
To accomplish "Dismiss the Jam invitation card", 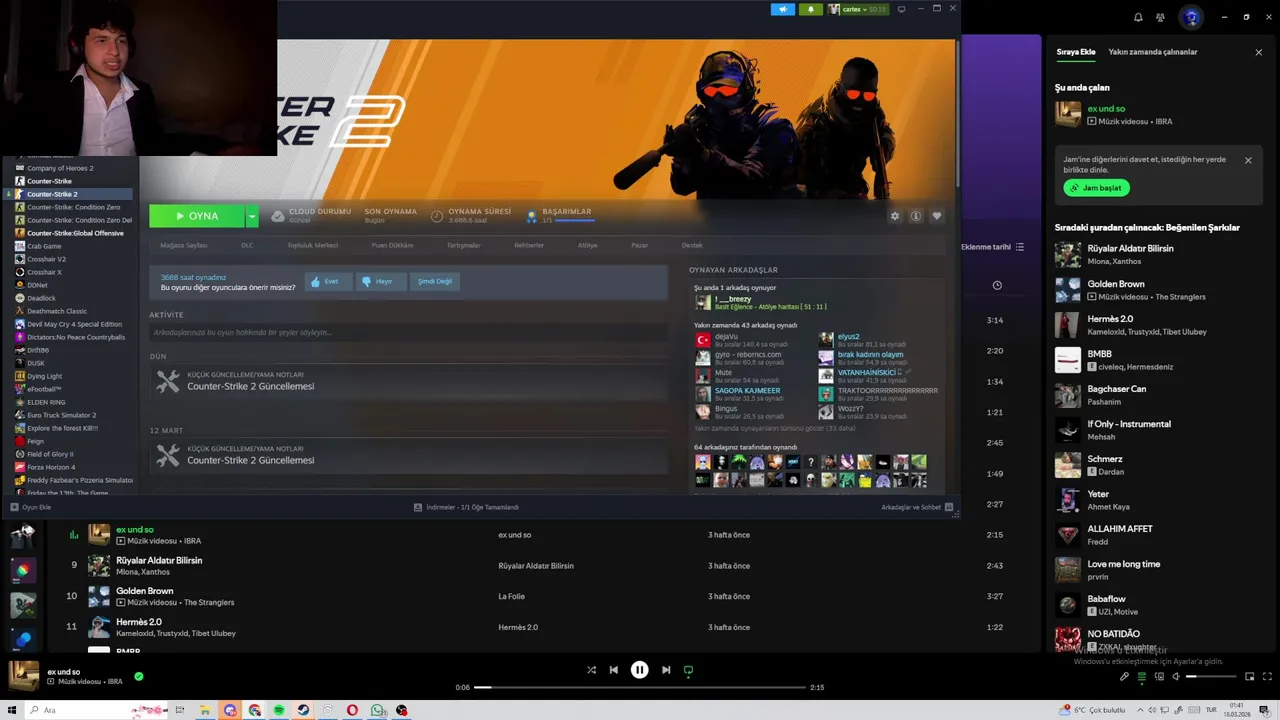I will (1248, 160).
